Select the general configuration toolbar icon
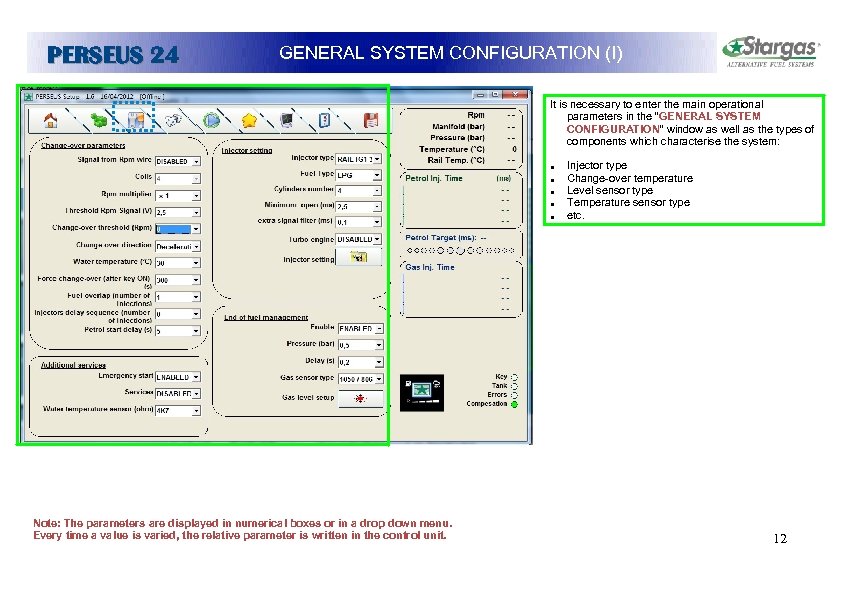The image size is (842, 595). 135,120
